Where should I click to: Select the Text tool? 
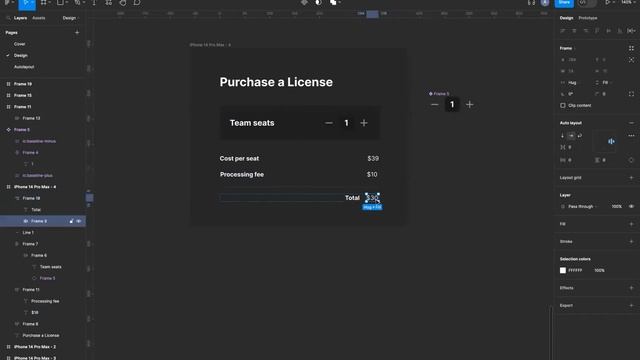(94, 2)
